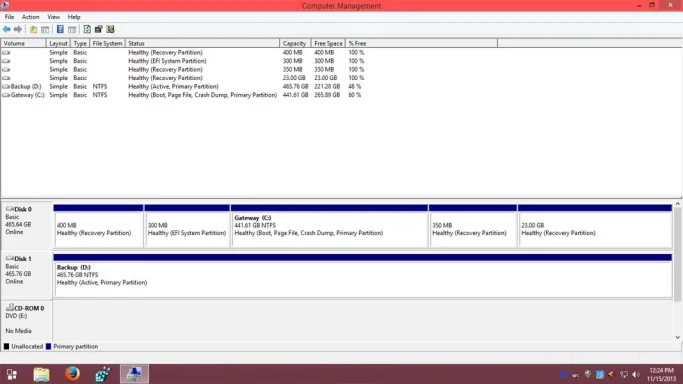
Task: Click the Computer Management taskbar icon
Action: pyautogui.click(x=134, y=374)
